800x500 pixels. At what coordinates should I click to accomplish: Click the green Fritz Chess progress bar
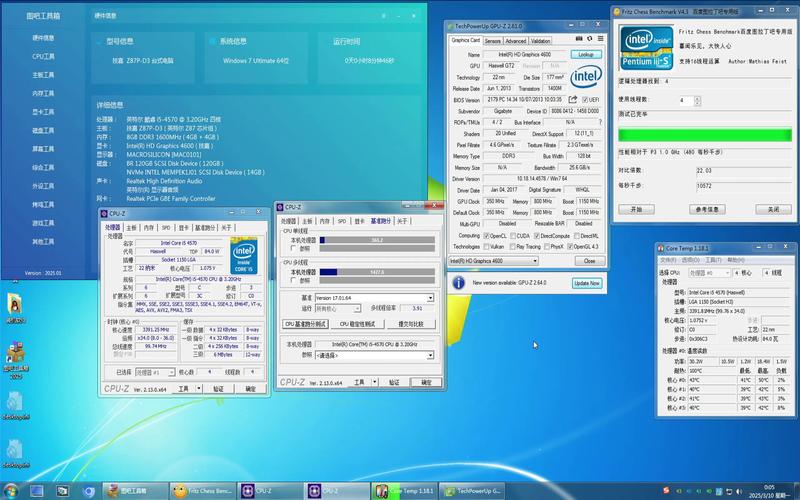[x=704, y=135]
